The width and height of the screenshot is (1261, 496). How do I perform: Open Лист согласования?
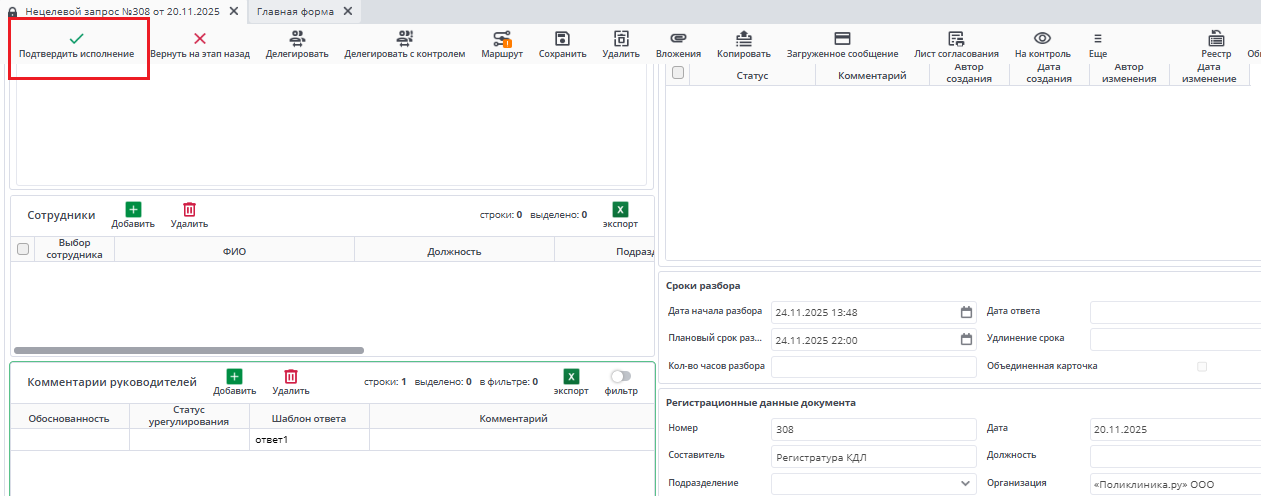click(x=956, y=45)
